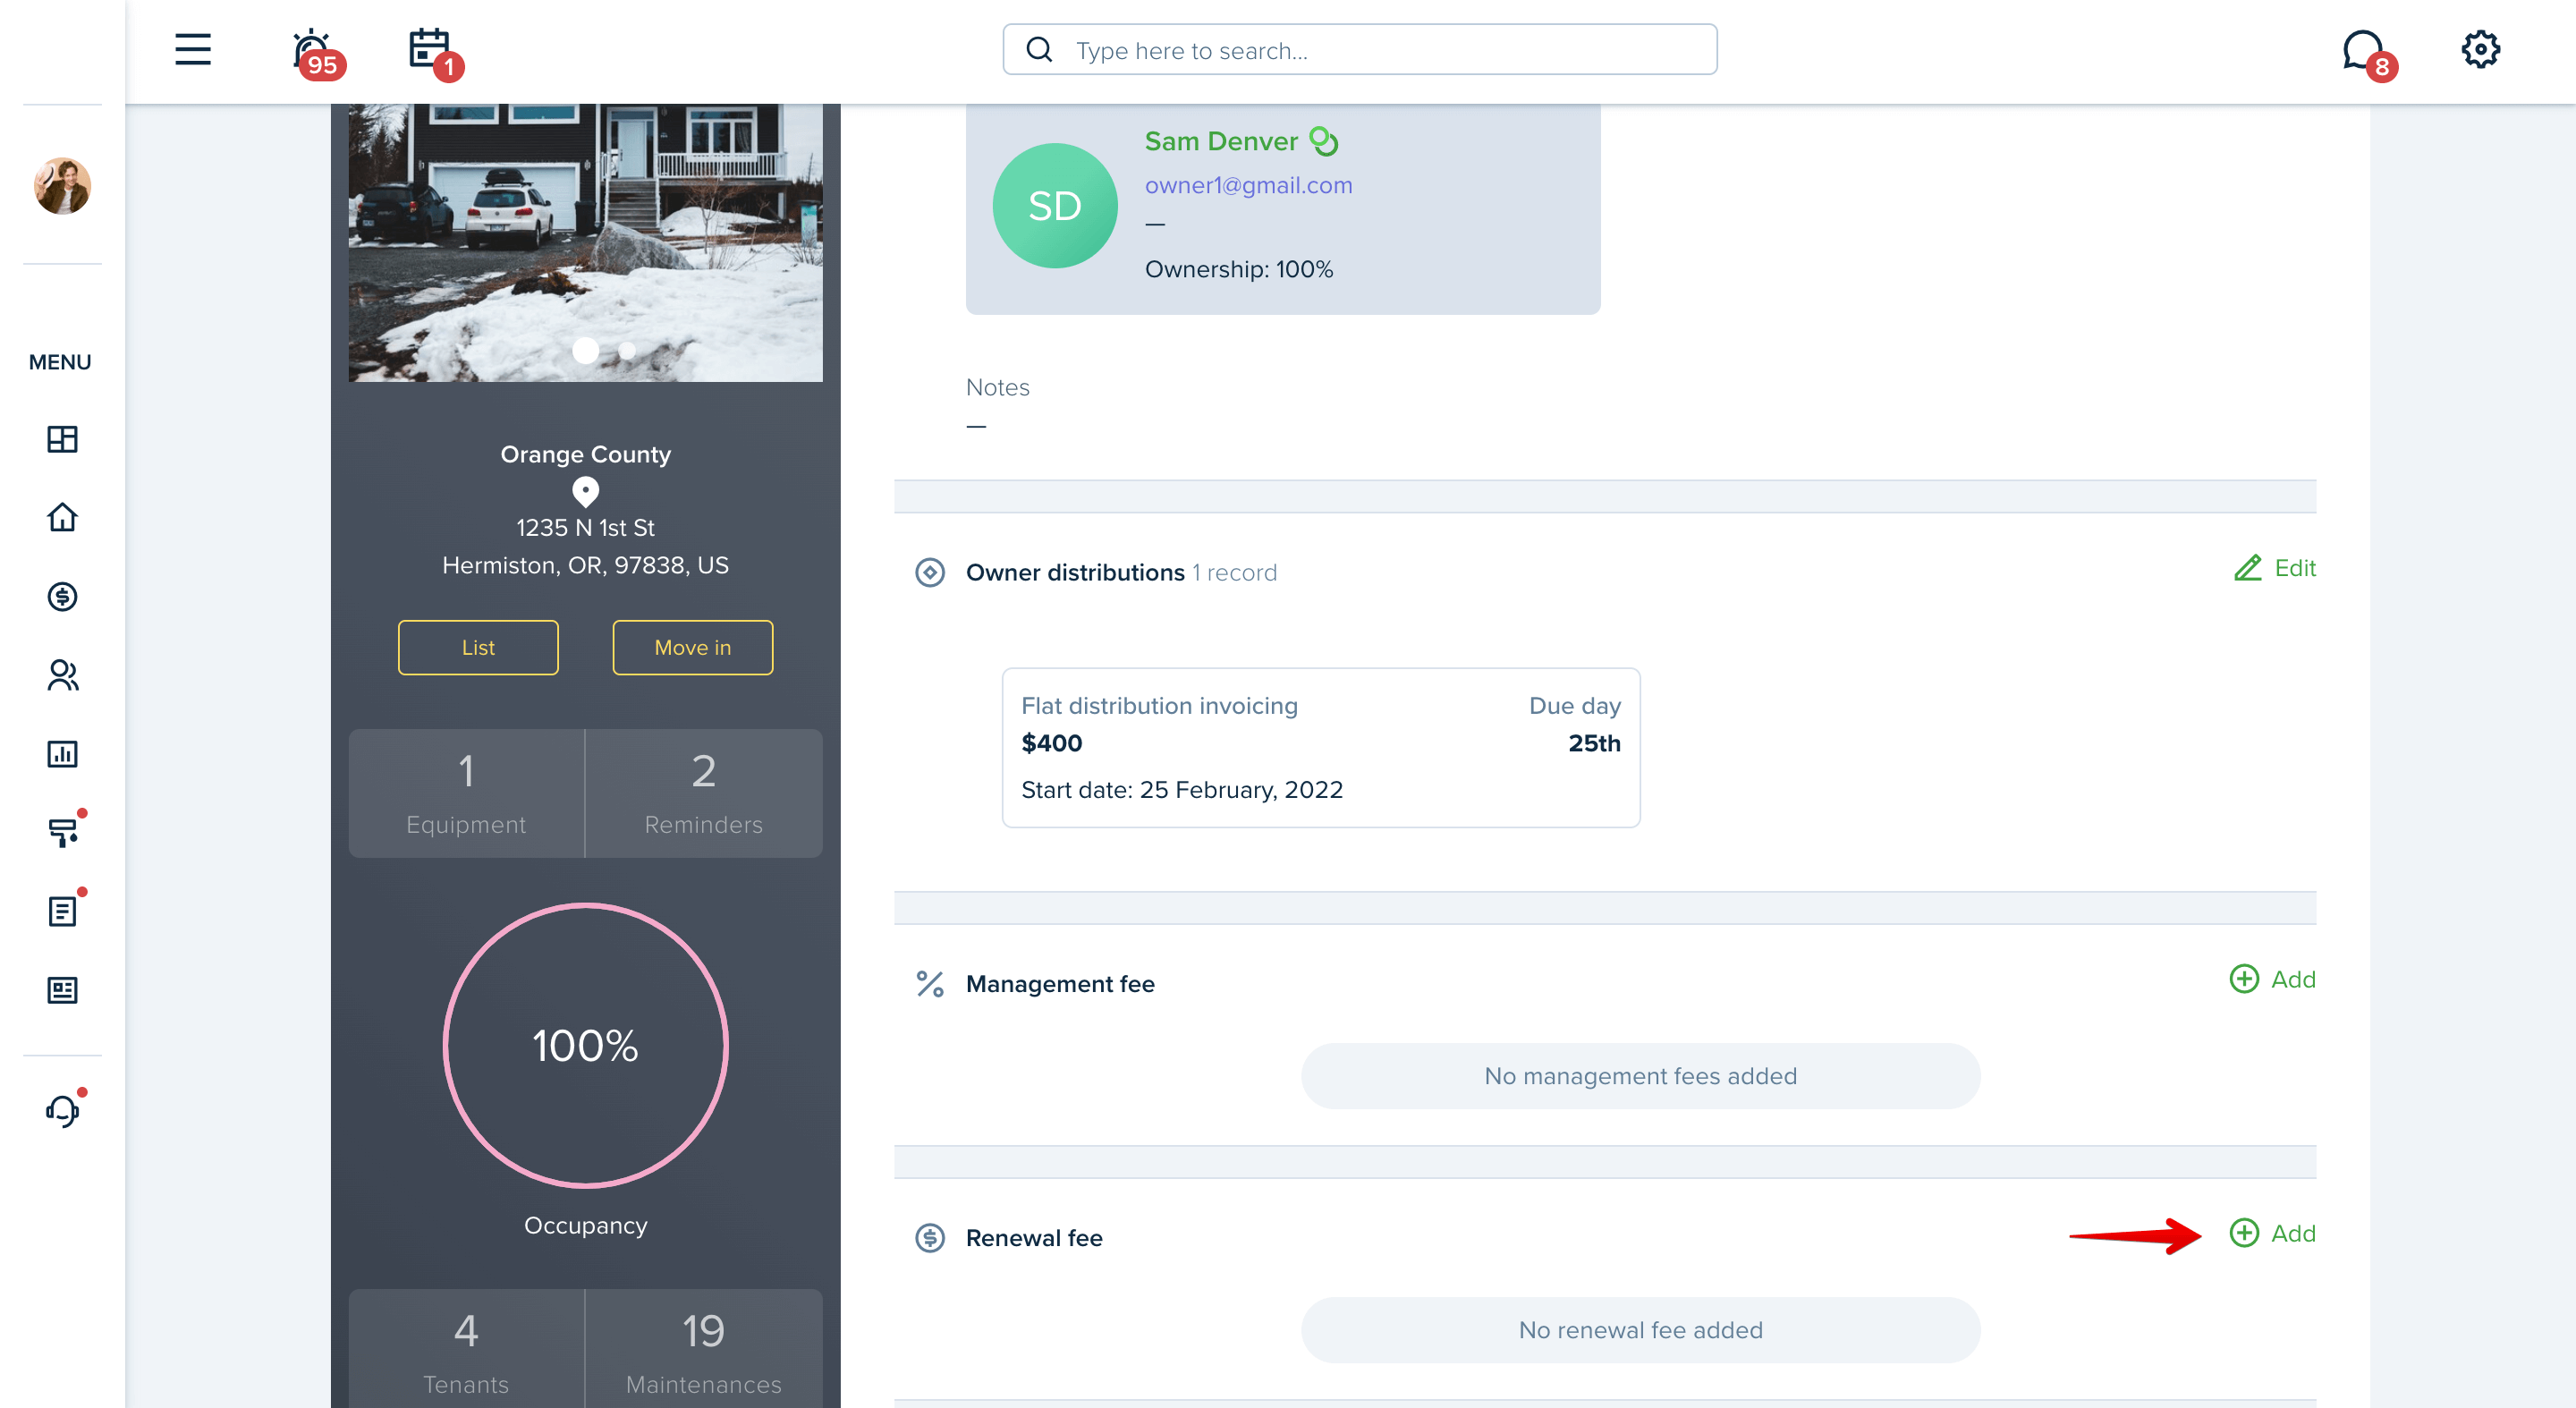Add a Management fee
This screenshot has width=2576, height=1408.
point(2272,979)
